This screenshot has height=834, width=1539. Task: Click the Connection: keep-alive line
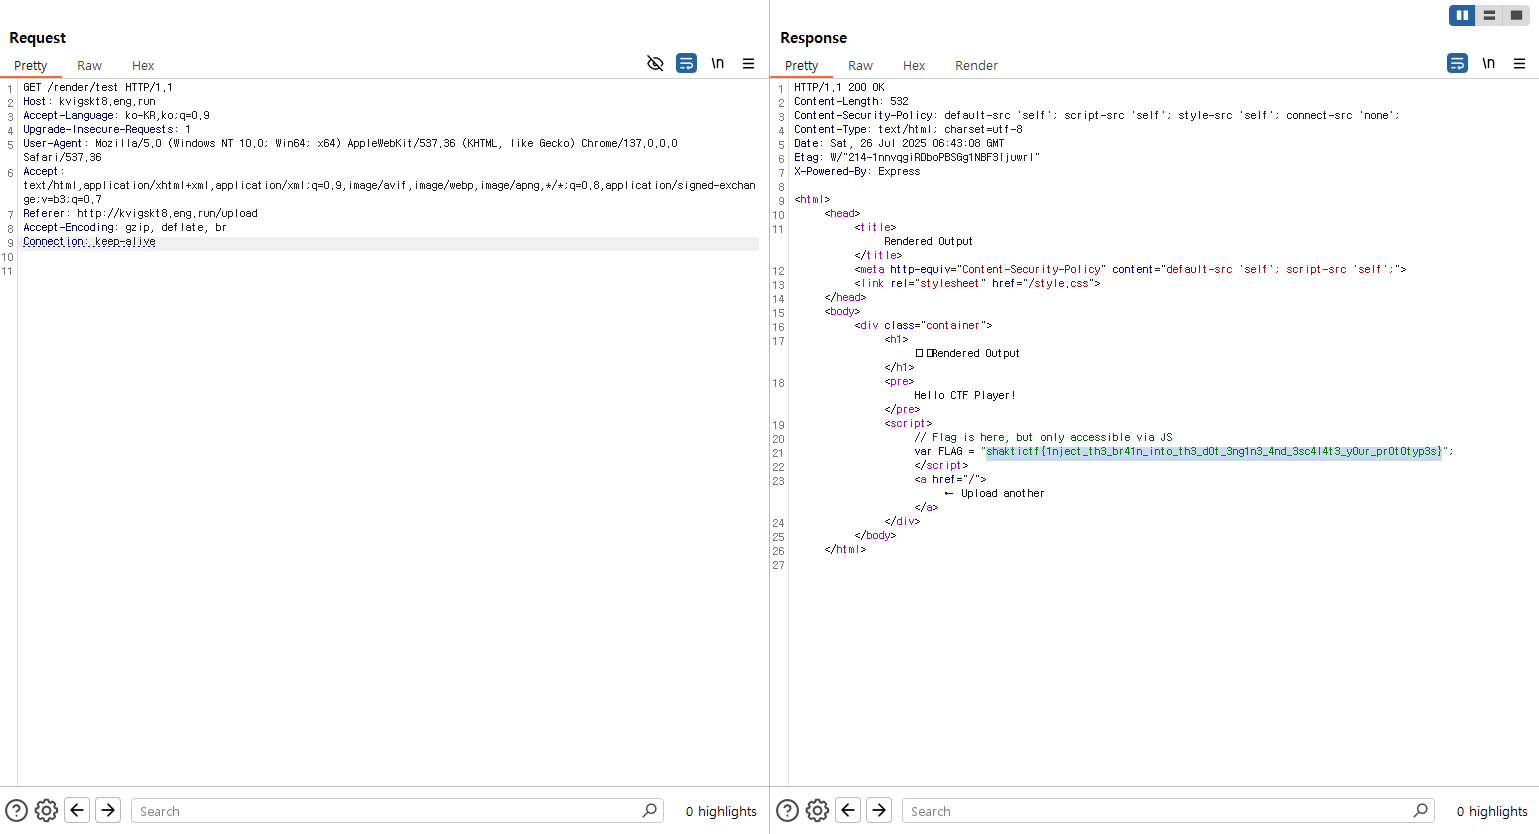89,241
